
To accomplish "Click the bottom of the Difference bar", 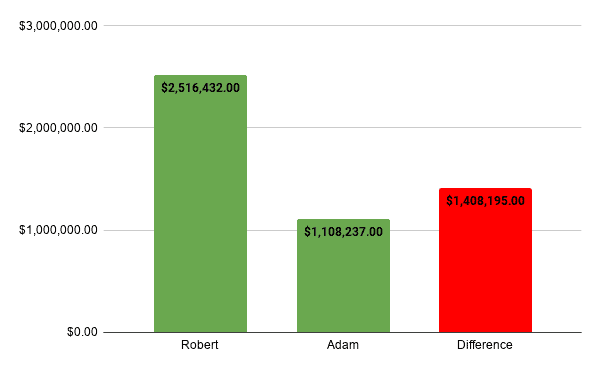I will pyautogui.click(x=485, y=328).
